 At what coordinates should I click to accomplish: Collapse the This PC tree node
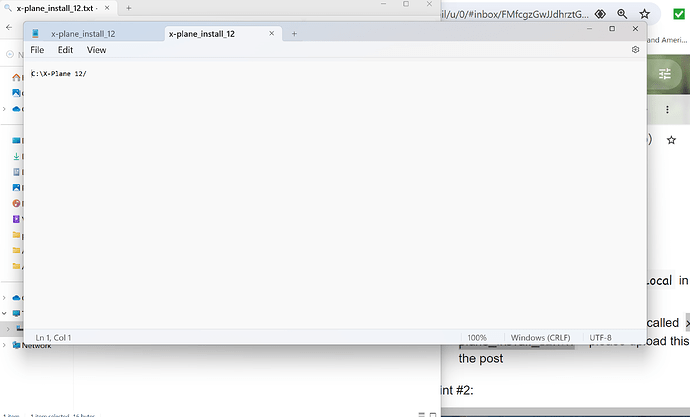click(x=4, y=313)
